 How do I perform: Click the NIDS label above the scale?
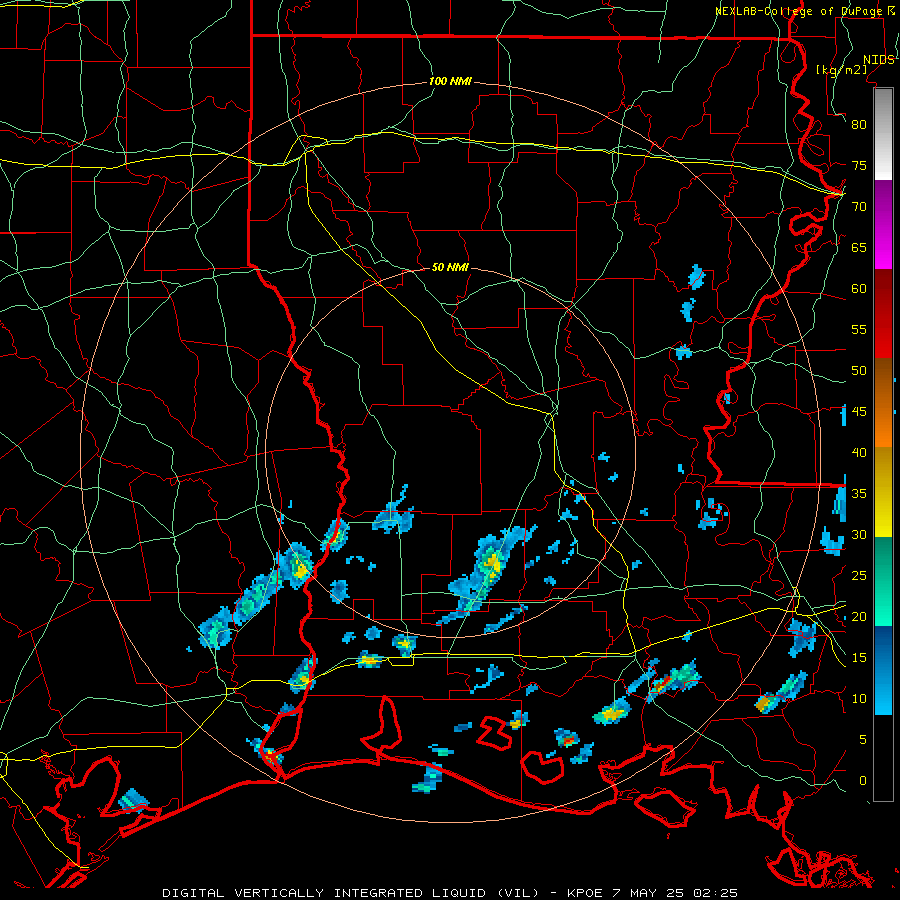click(x=878, y=60)
